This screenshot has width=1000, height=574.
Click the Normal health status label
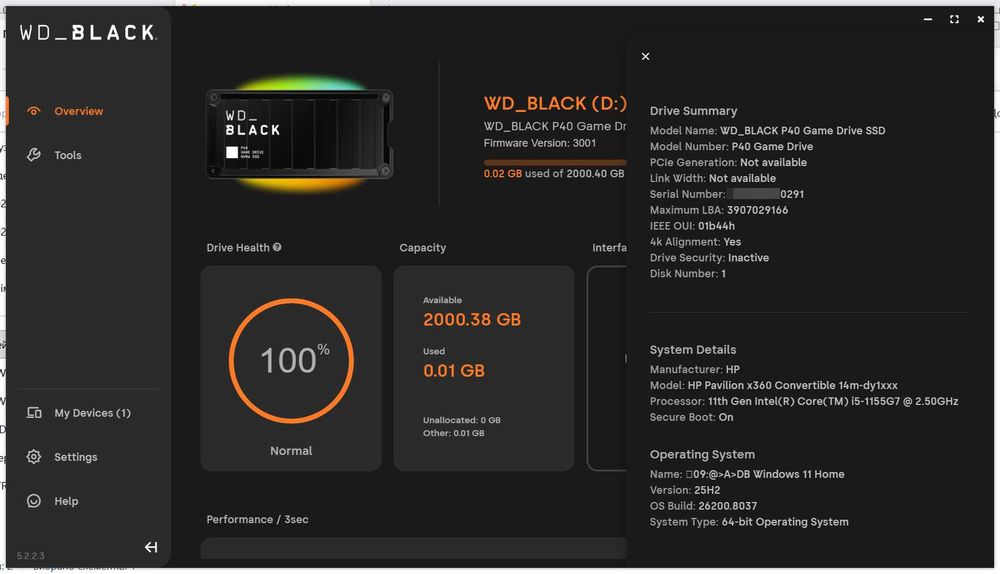click(291, 450)
